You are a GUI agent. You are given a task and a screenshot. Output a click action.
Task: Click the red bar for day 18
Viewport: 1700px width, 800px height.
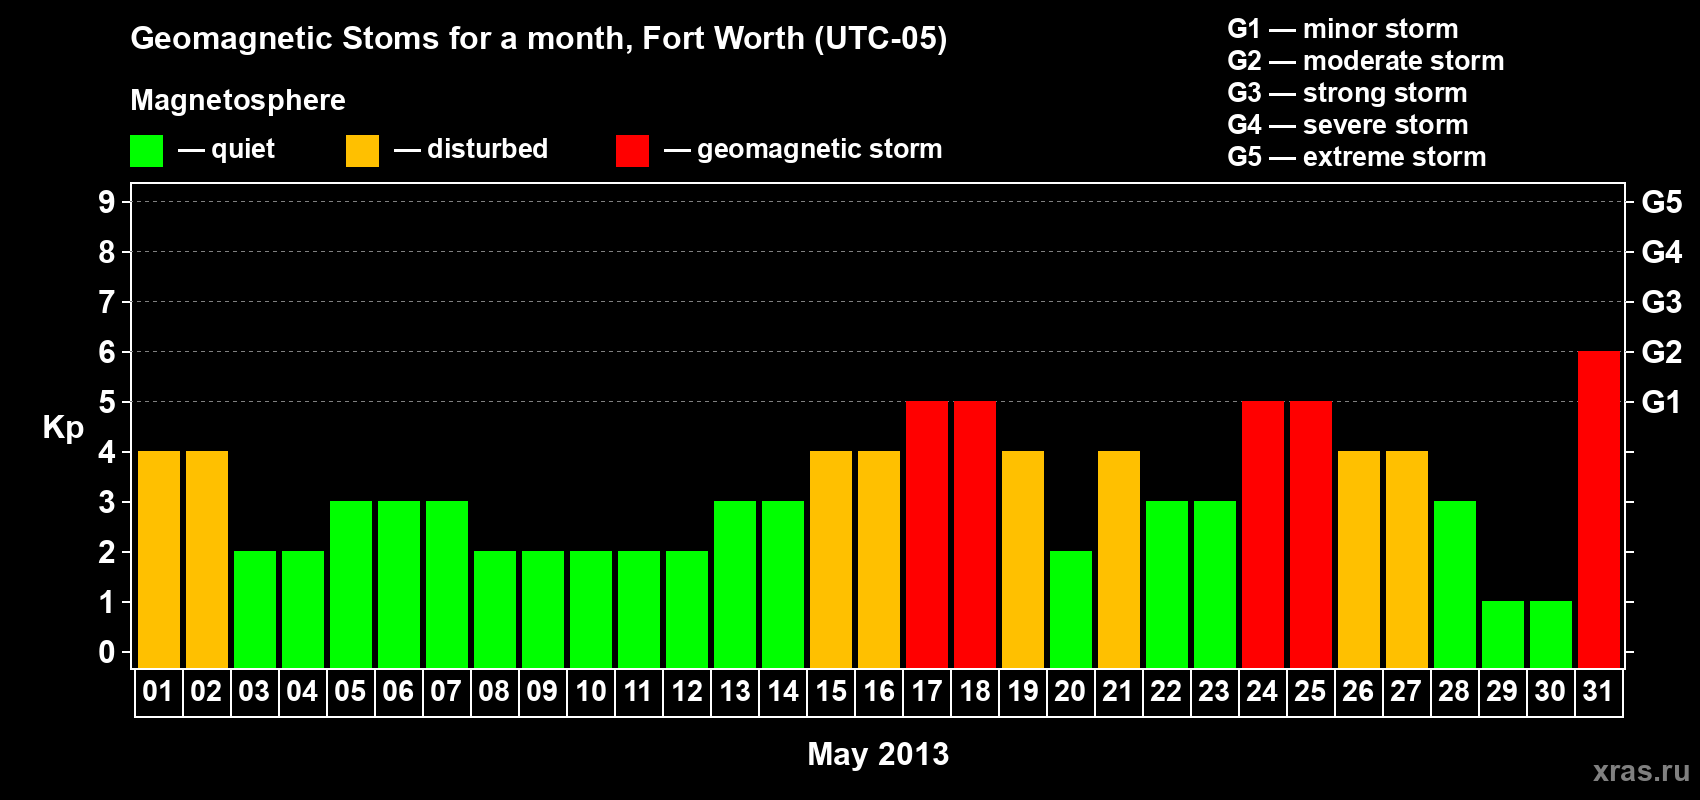point(974,535)
